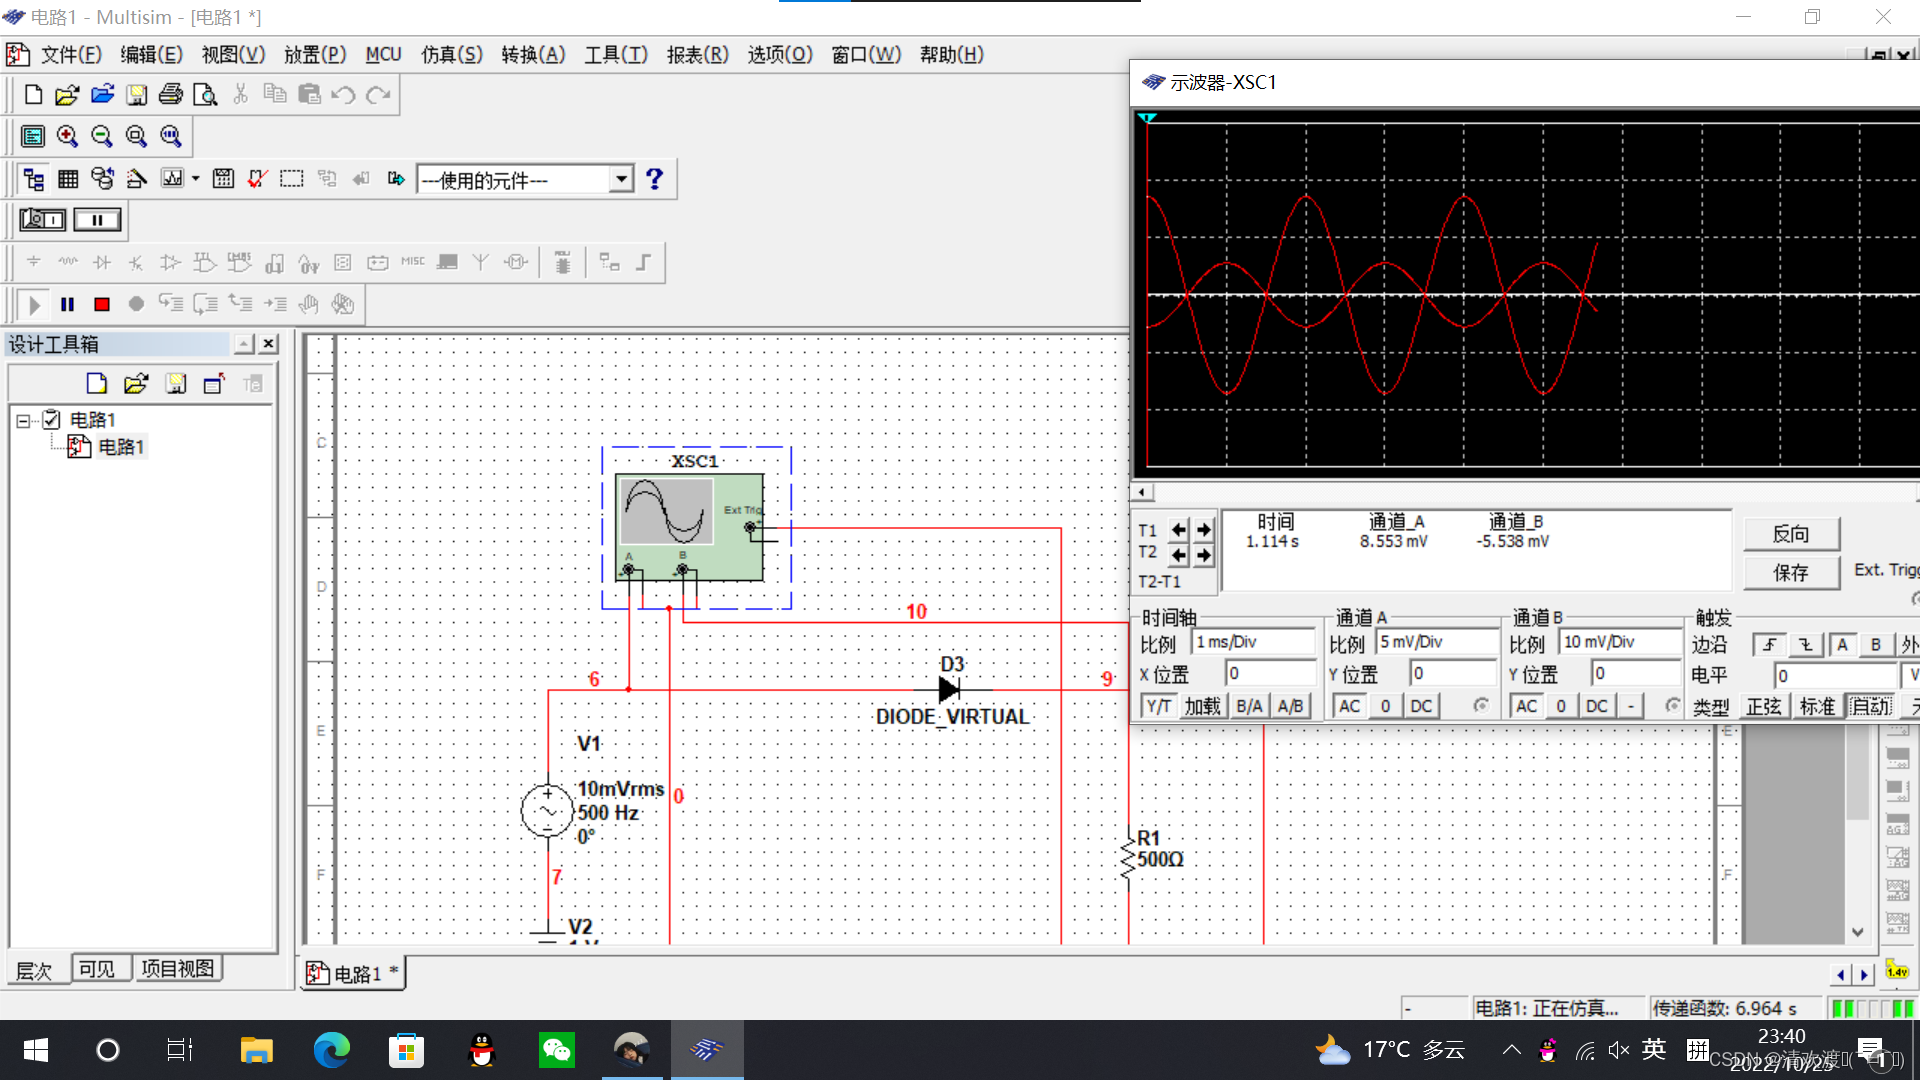The image size is (1920, 1080).
Task: Click the diode component family icon
Action: [x=102, y=263]
